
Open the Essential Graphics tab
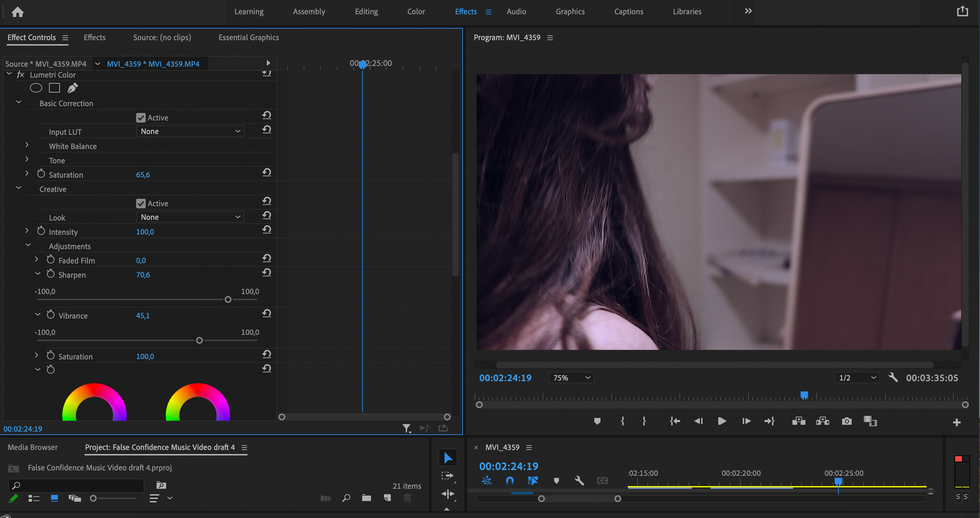coord(248,37)
